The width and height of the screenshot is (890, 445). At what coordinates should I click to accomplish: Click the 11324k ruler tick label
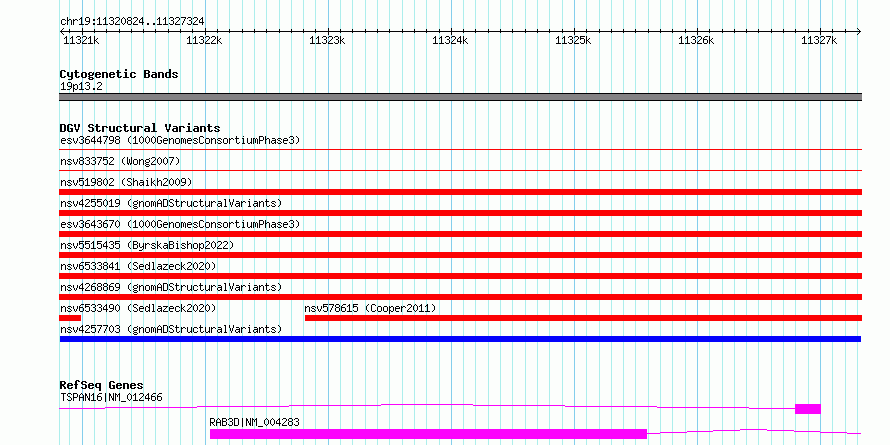point(450,40)
